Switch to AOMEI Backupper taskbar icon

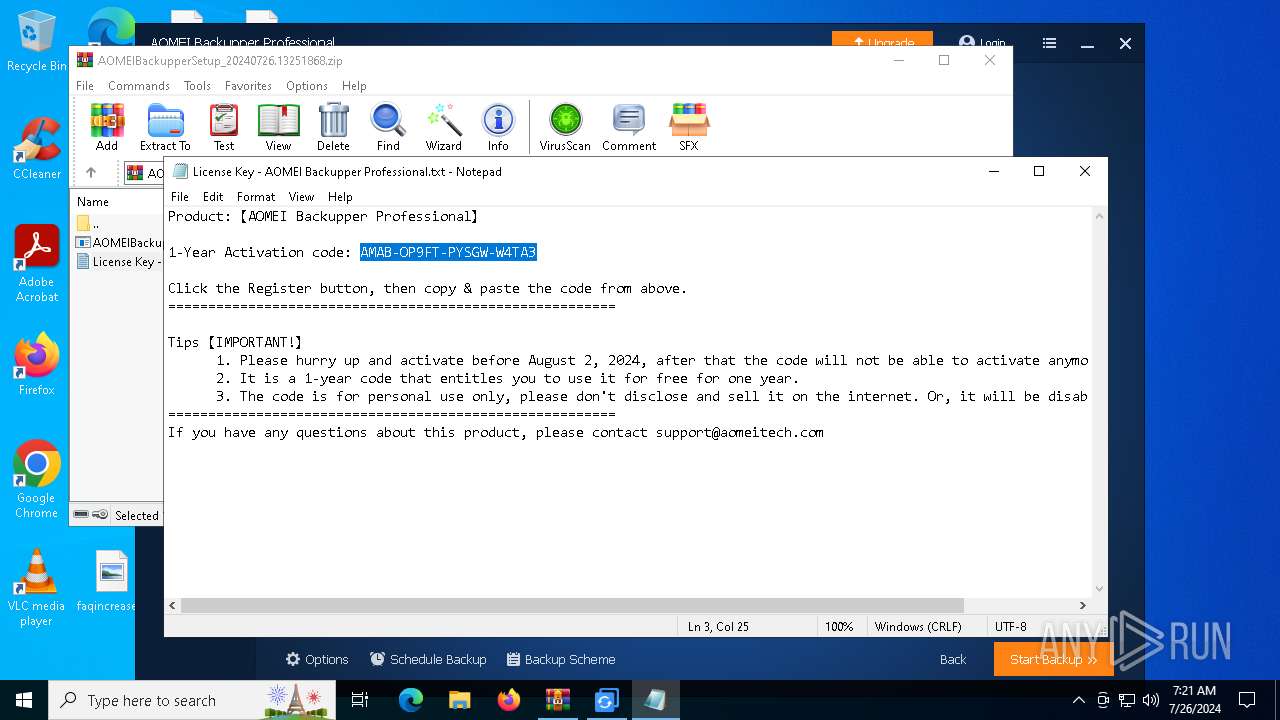[x=606, y=700]
